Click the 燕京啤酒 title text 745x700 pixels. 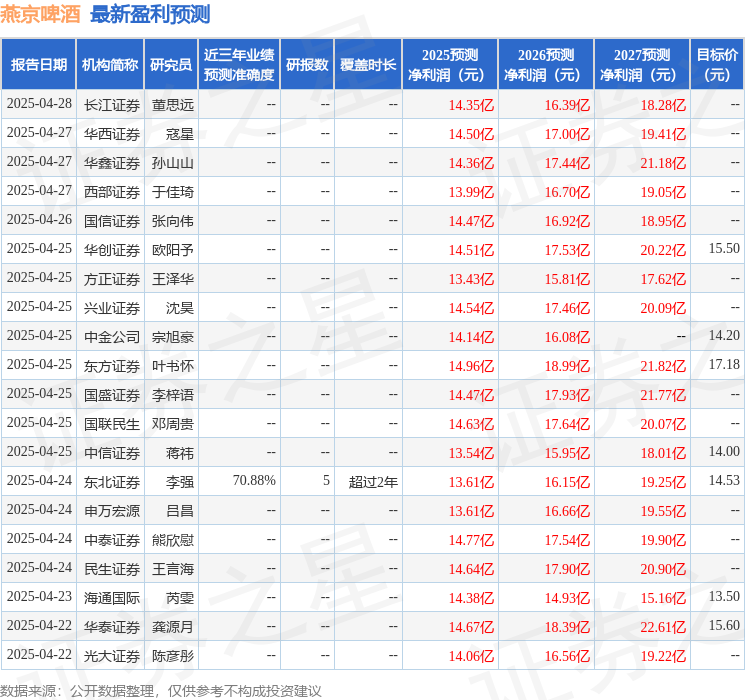pos(40,14)
